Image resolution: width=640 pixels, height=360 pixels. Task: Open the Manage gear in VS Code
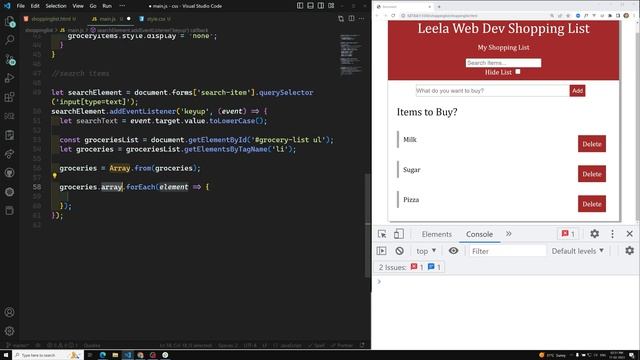[x=9, y=331]
